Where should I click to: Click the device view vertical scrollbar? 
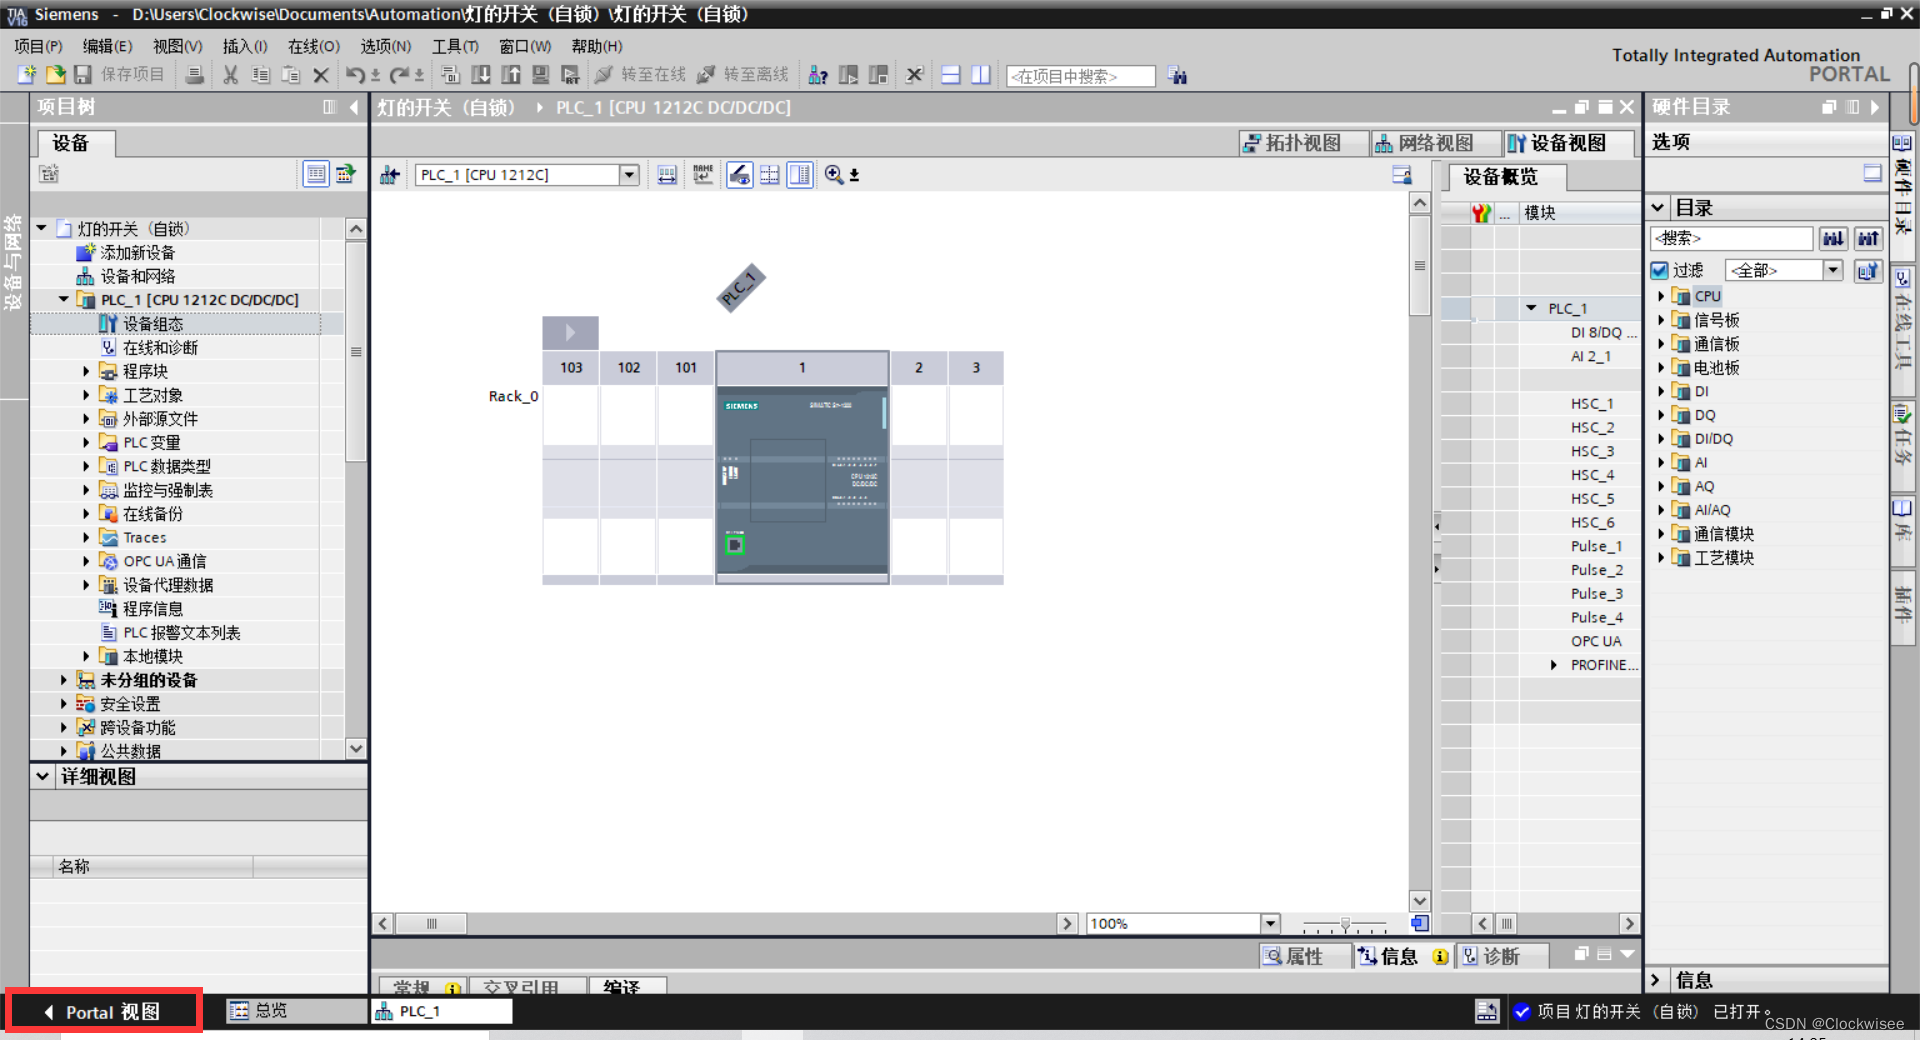click(1419, 265)
